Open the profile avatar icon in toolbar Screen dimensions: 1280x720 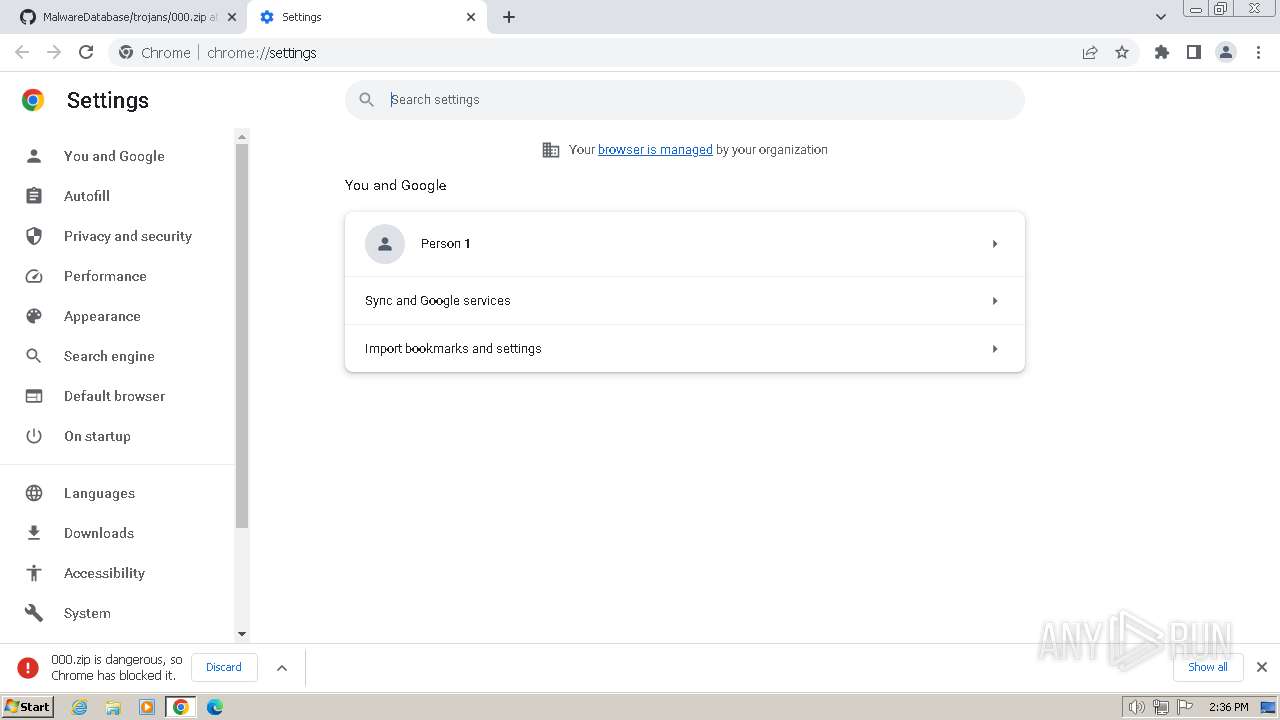[x=1226, y=52]
